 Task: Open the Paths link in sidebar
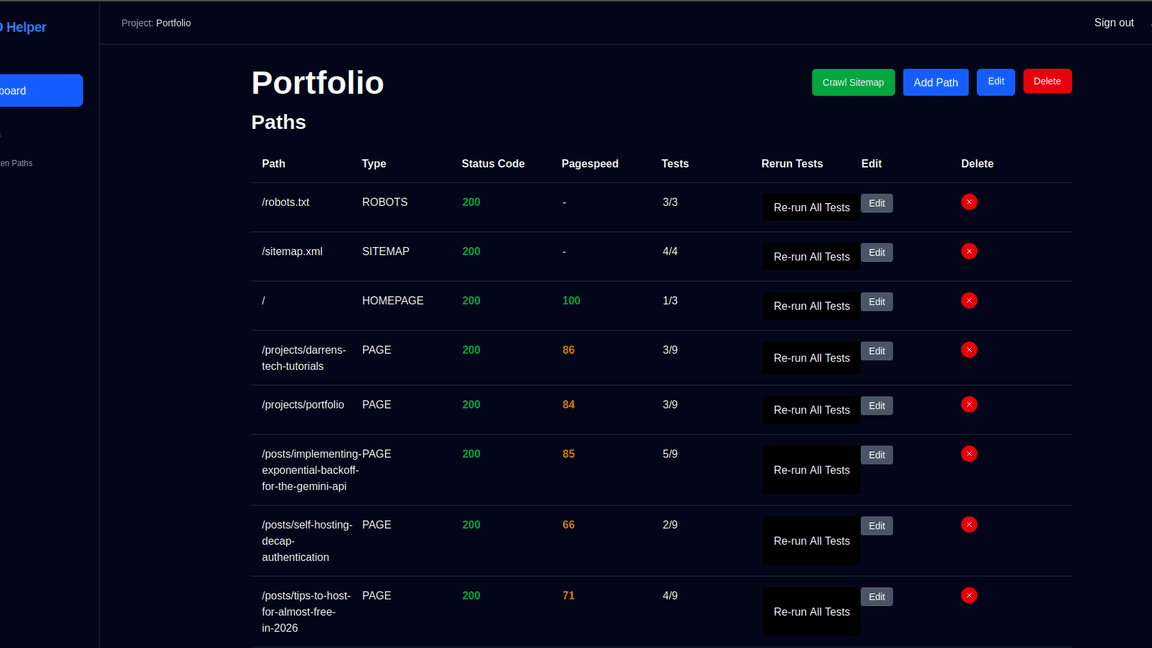(16, 163)
